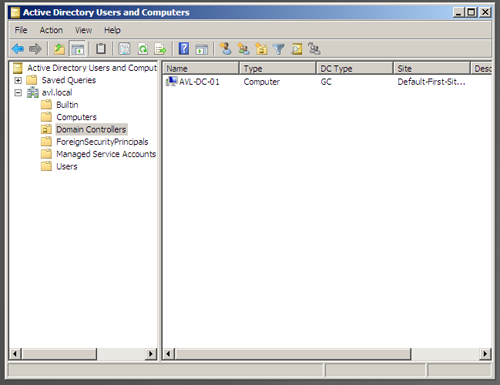Click the 'Computer' type cell

coord(262,82)
